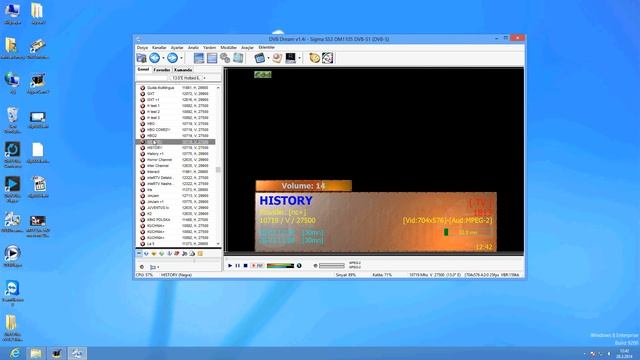Viewport: 640px width, 360px height.
Task: Click the clapperboard recording toolbar icon
Action: point(259,58)
